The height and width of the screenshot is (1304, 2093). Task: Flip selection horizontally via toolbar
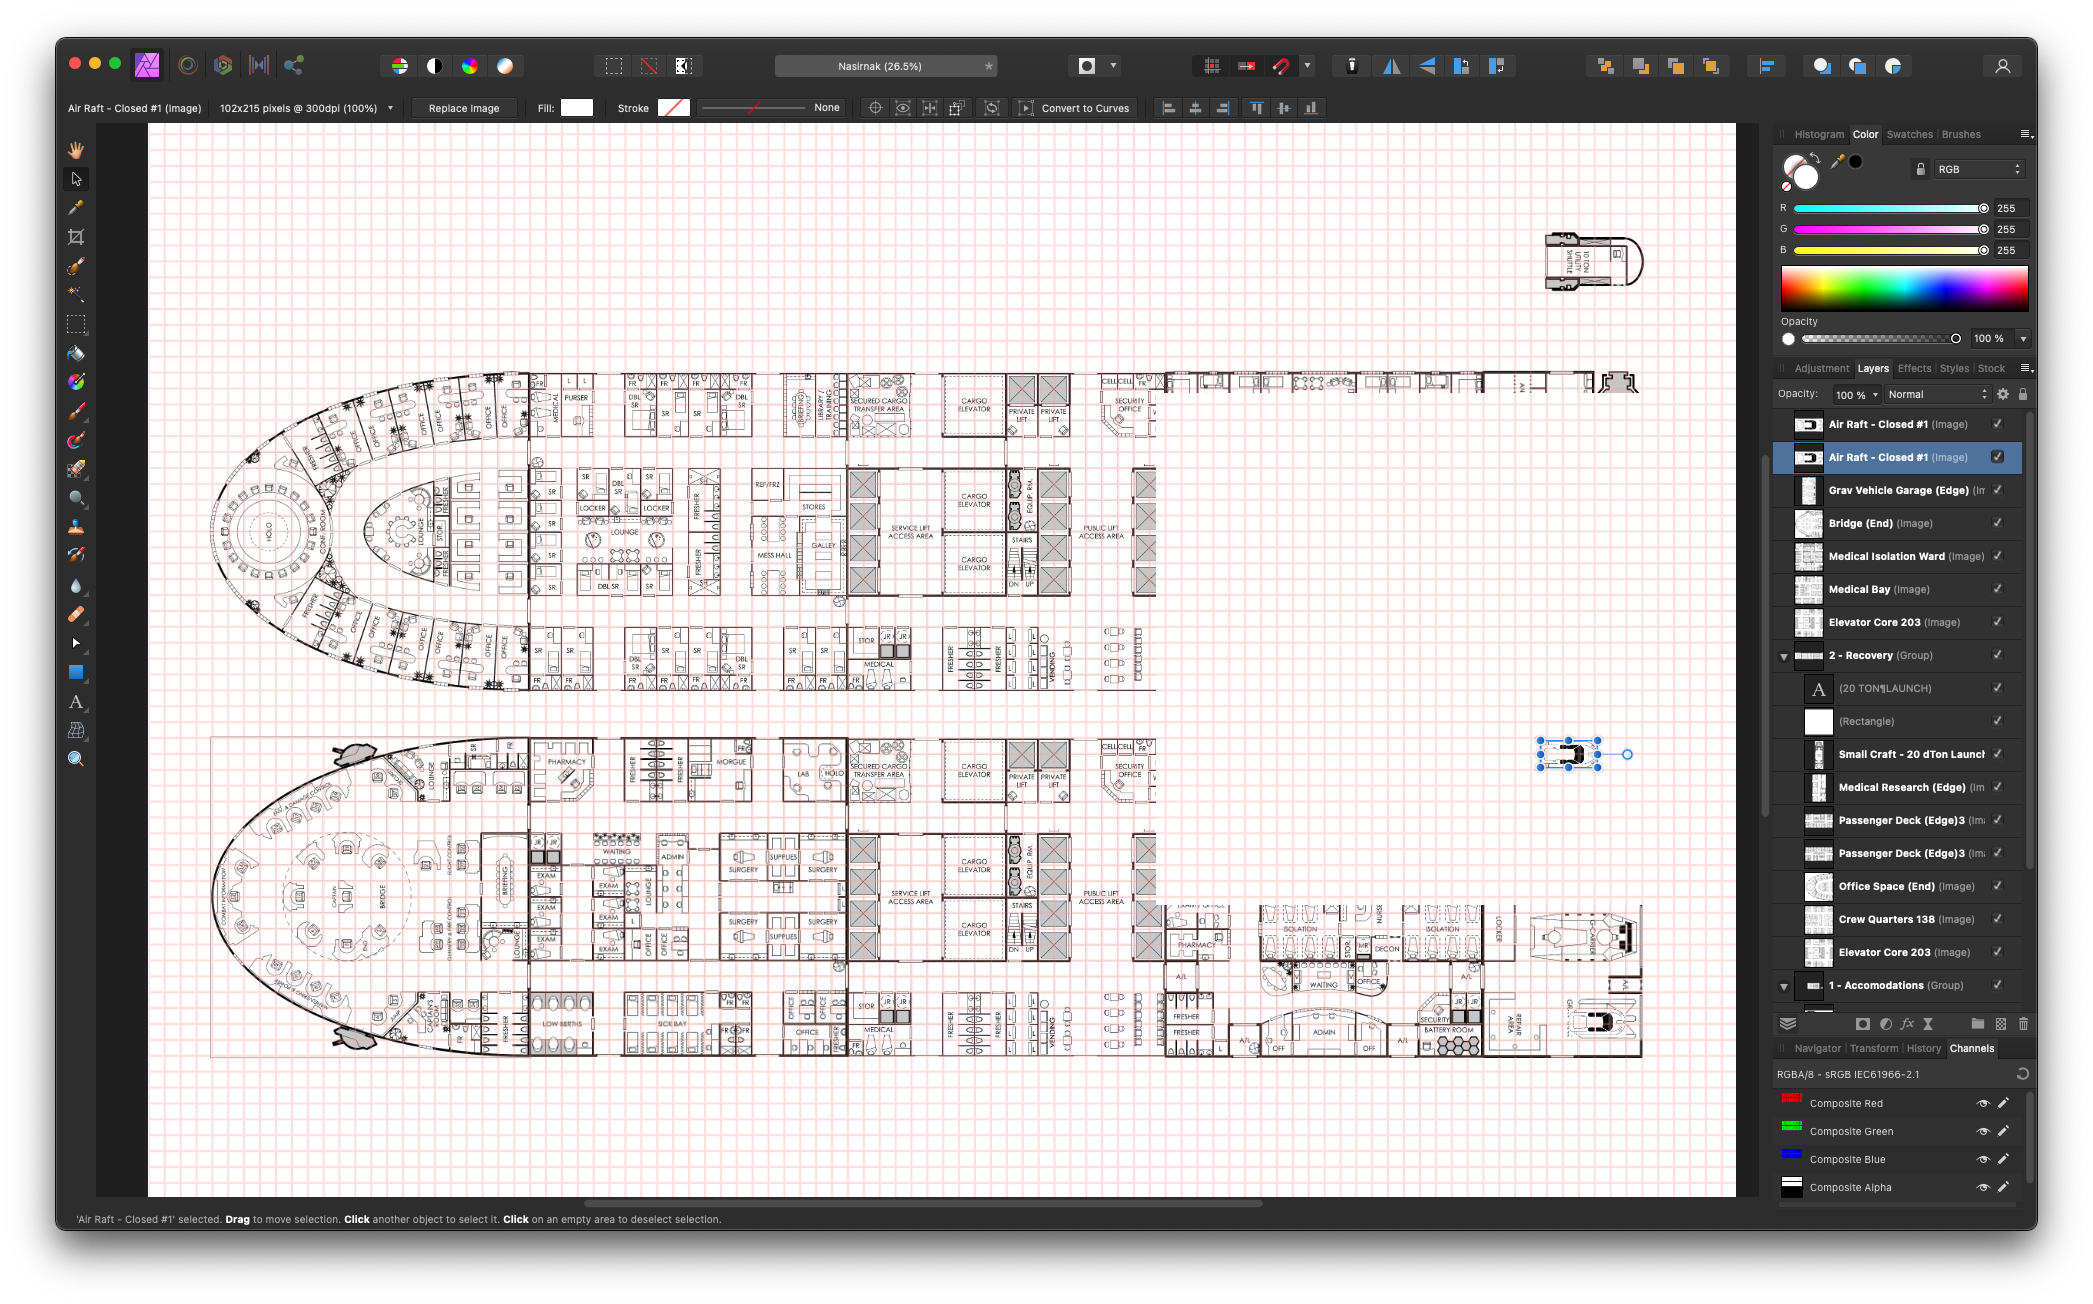(x=1391, y=66)
